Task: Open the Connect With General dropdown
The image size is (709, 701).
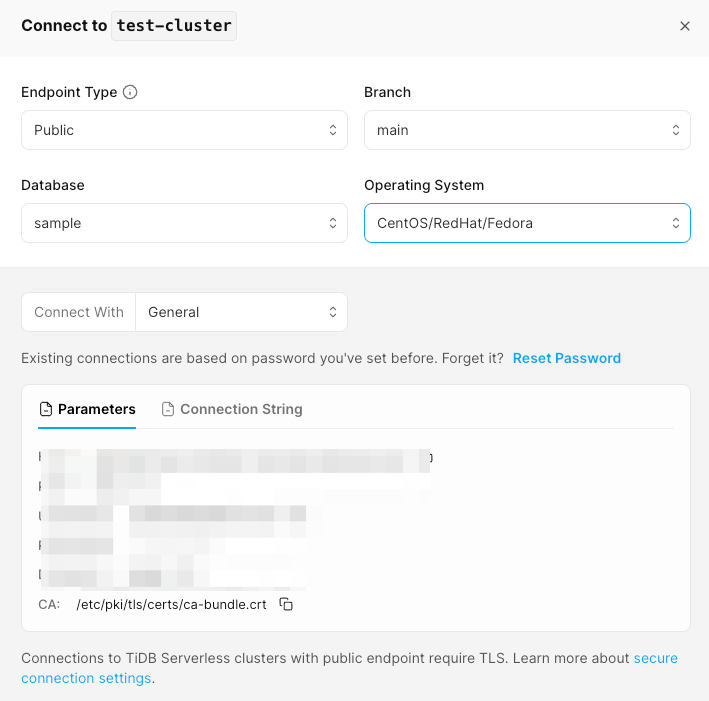Action: coord(241,312)
